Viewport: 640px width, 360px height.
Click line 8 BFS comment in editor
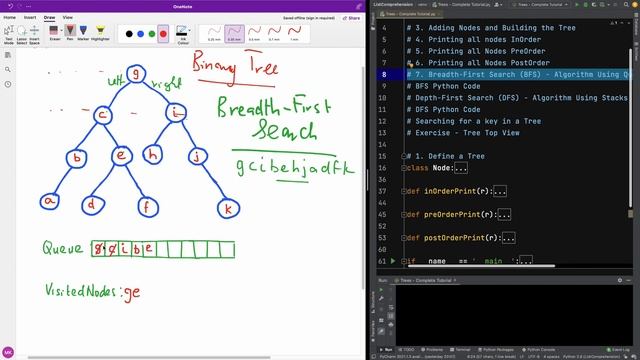coord(518,74)
